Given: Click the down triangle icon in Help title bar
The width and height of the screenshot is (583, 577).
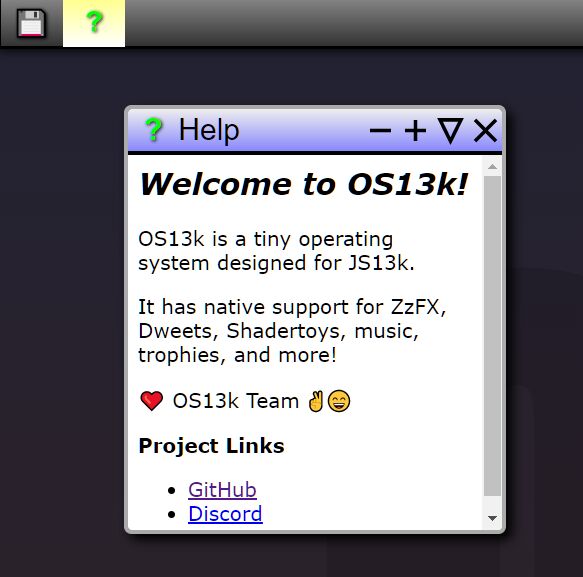Looking at the screenshot, I should 450,130.
